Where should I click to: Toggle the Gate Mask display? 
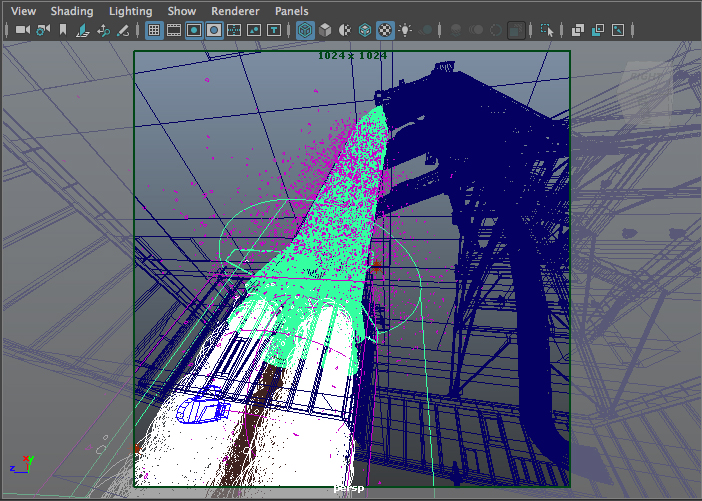point(214,30)
